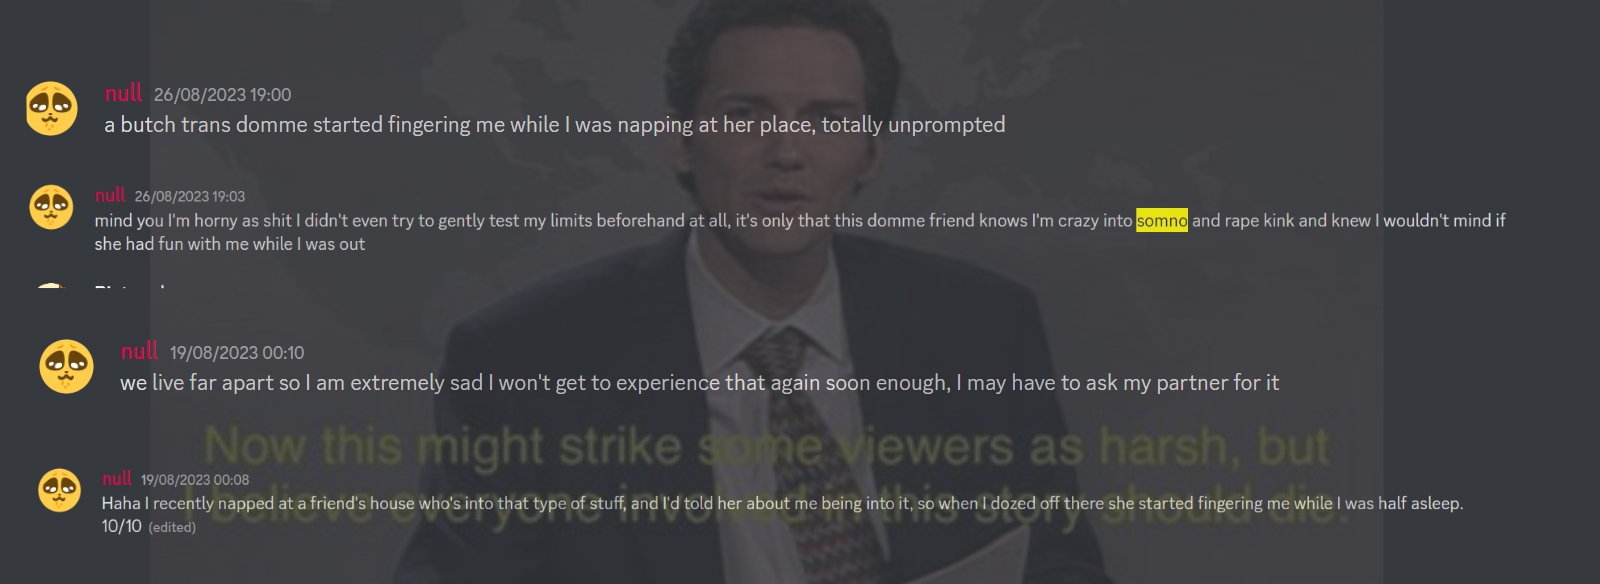This screenshot has width=1600, height=584.
Task: Open avatar of the 19/08/2023 00:10 message
Action: point(66,366)
